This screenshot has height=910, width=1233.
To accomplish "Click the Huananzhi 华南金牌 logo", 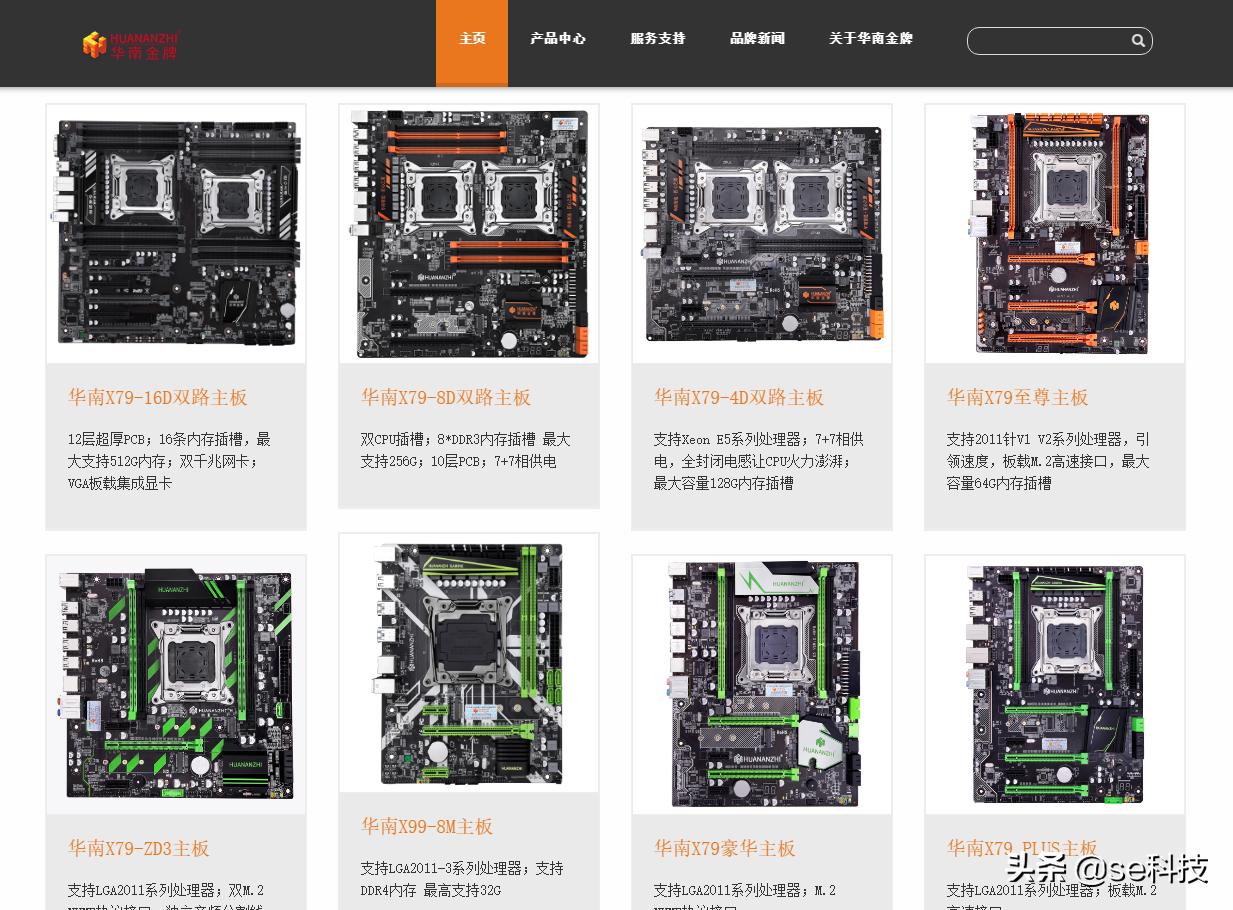I will [x=131, y=44].
